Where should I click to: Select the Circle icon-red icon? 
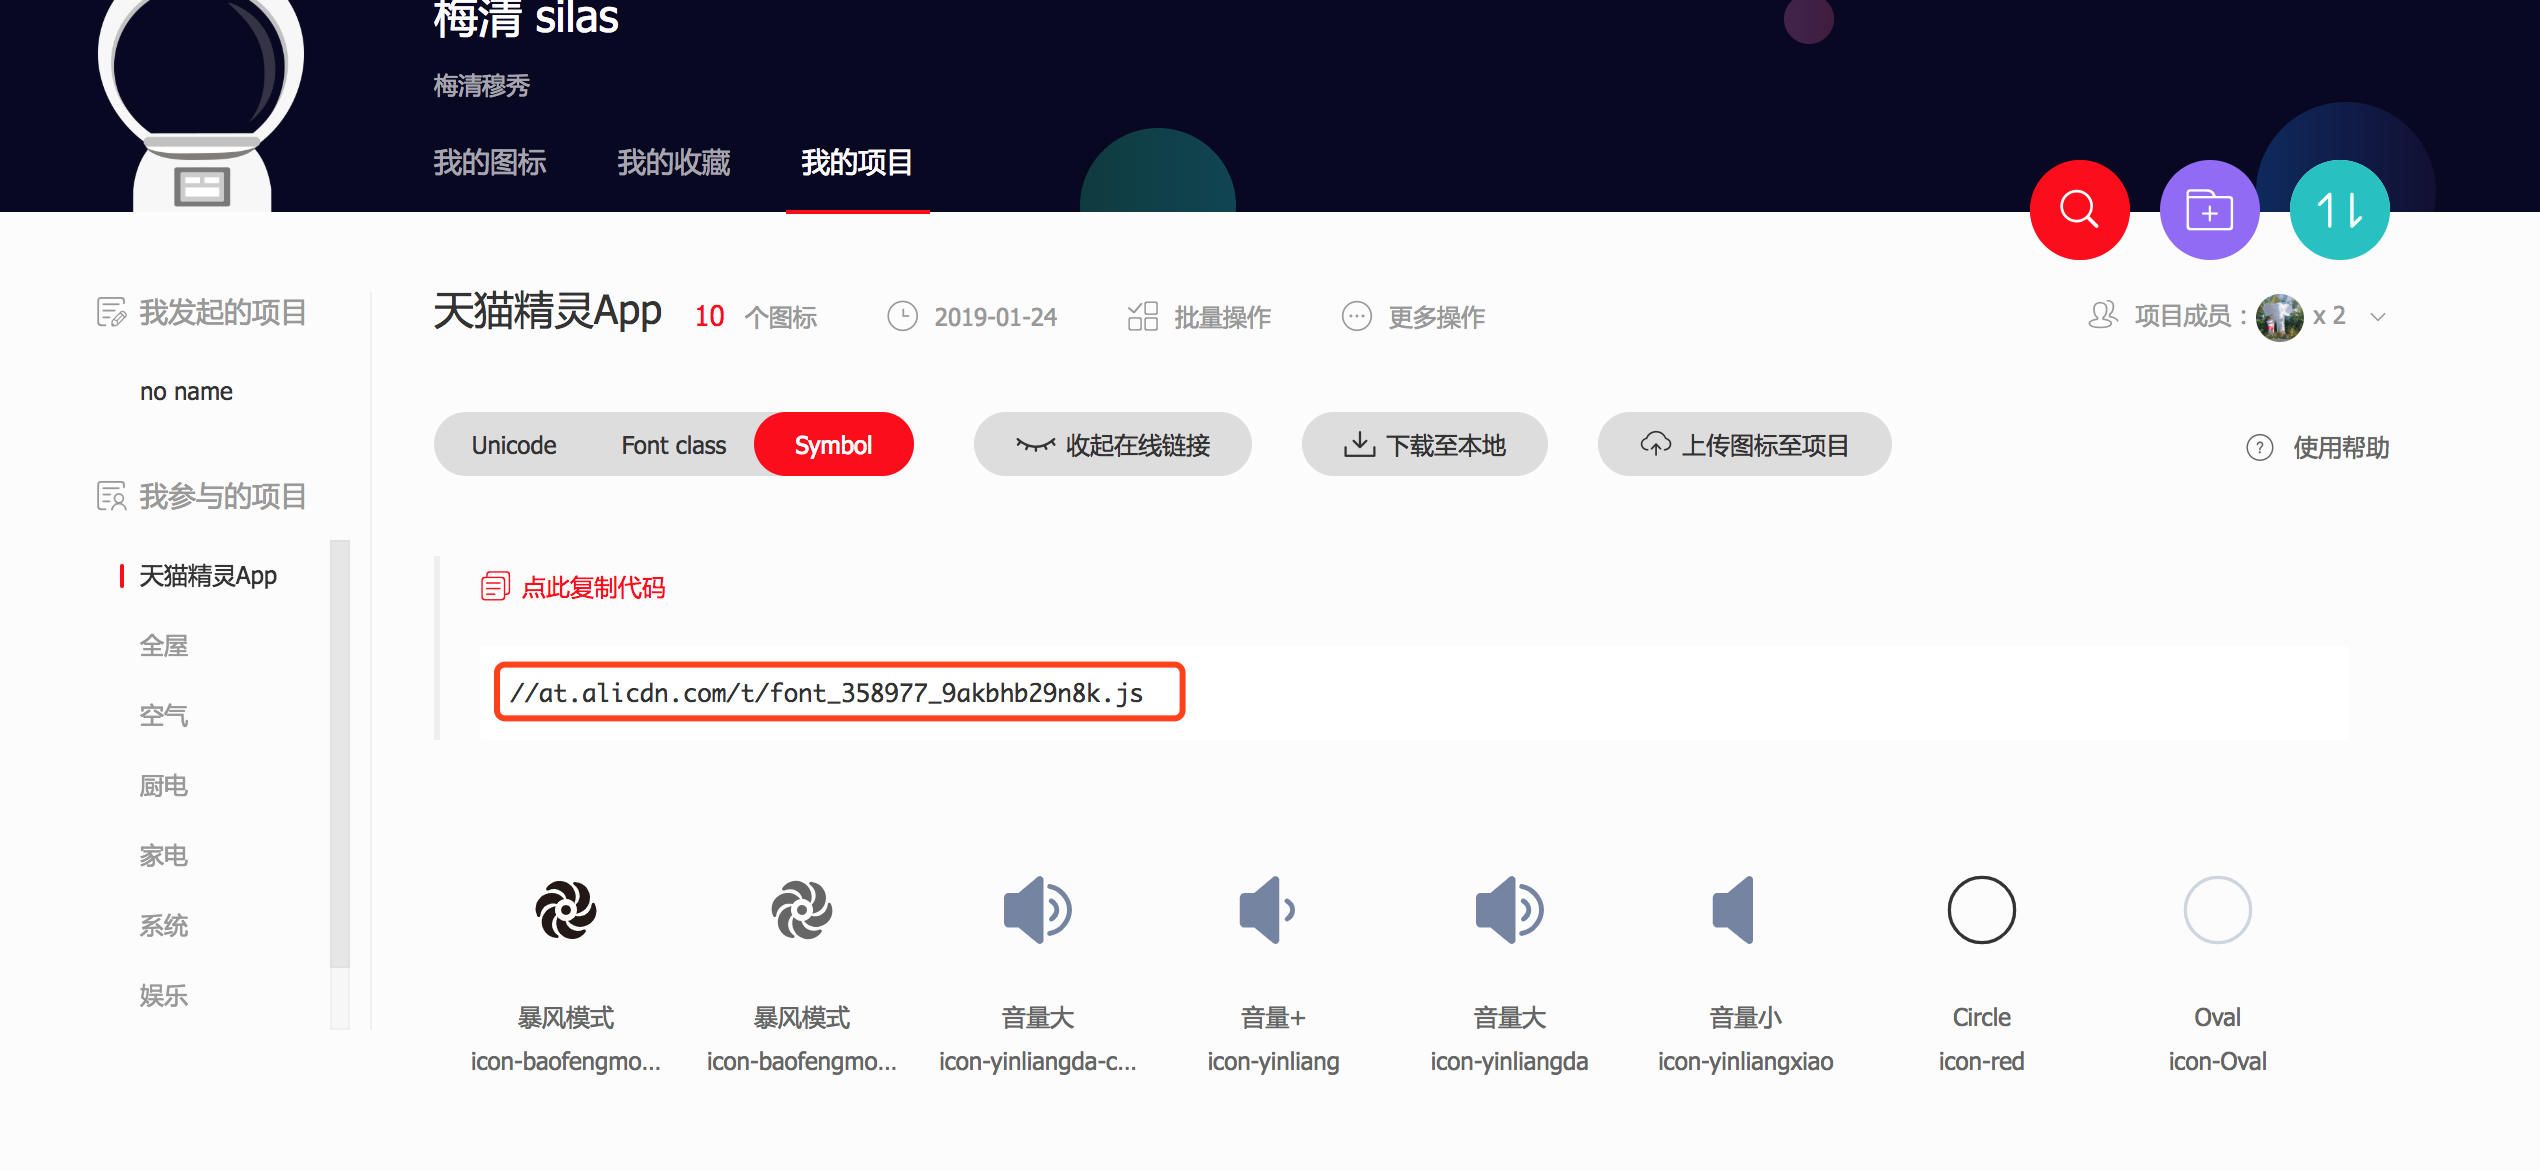(x=1981, y=910)
